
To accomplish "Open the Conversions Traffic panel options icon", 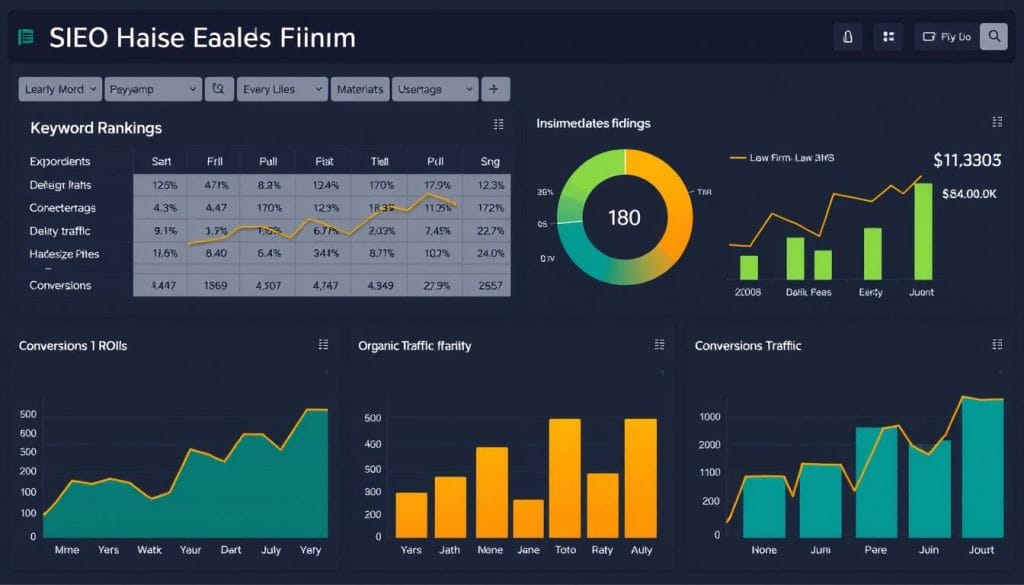I will [996, 344].
